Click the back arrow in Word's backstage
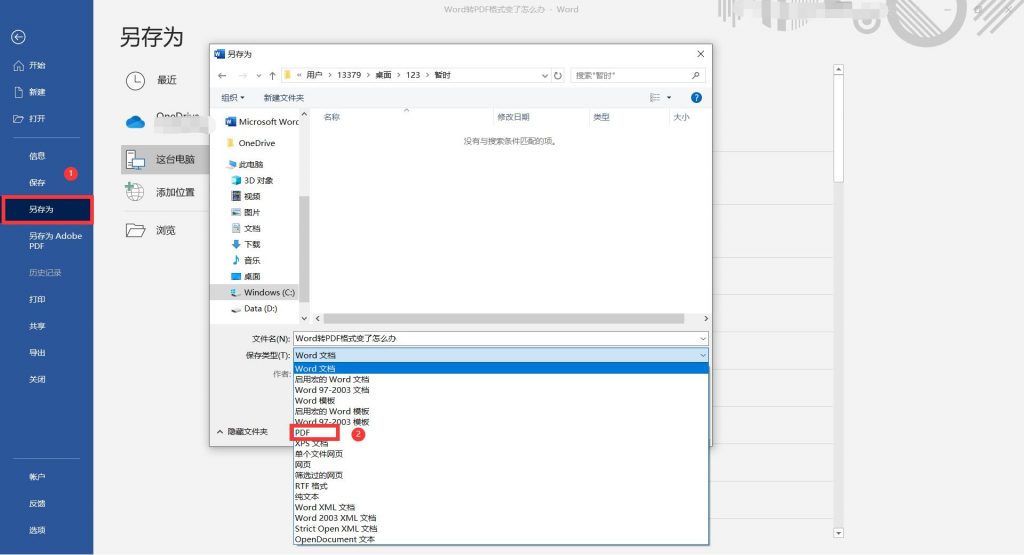Viewport: 1024px width, 555px height. [x=18, y=37]
